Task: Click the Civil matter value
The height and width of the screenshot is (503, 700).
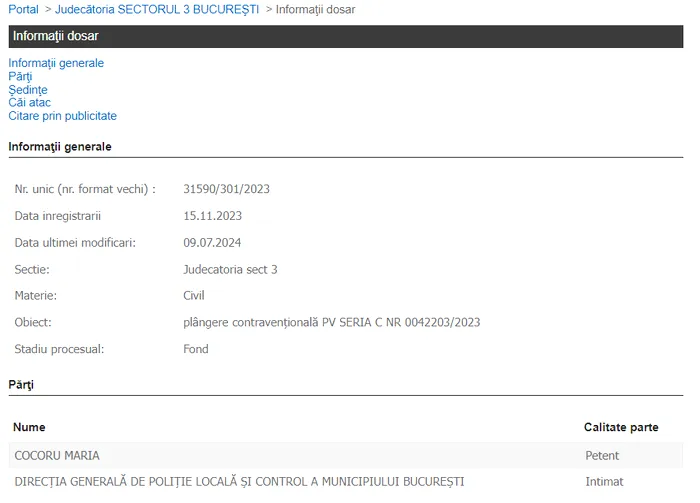Action: (x=194, y=296)
